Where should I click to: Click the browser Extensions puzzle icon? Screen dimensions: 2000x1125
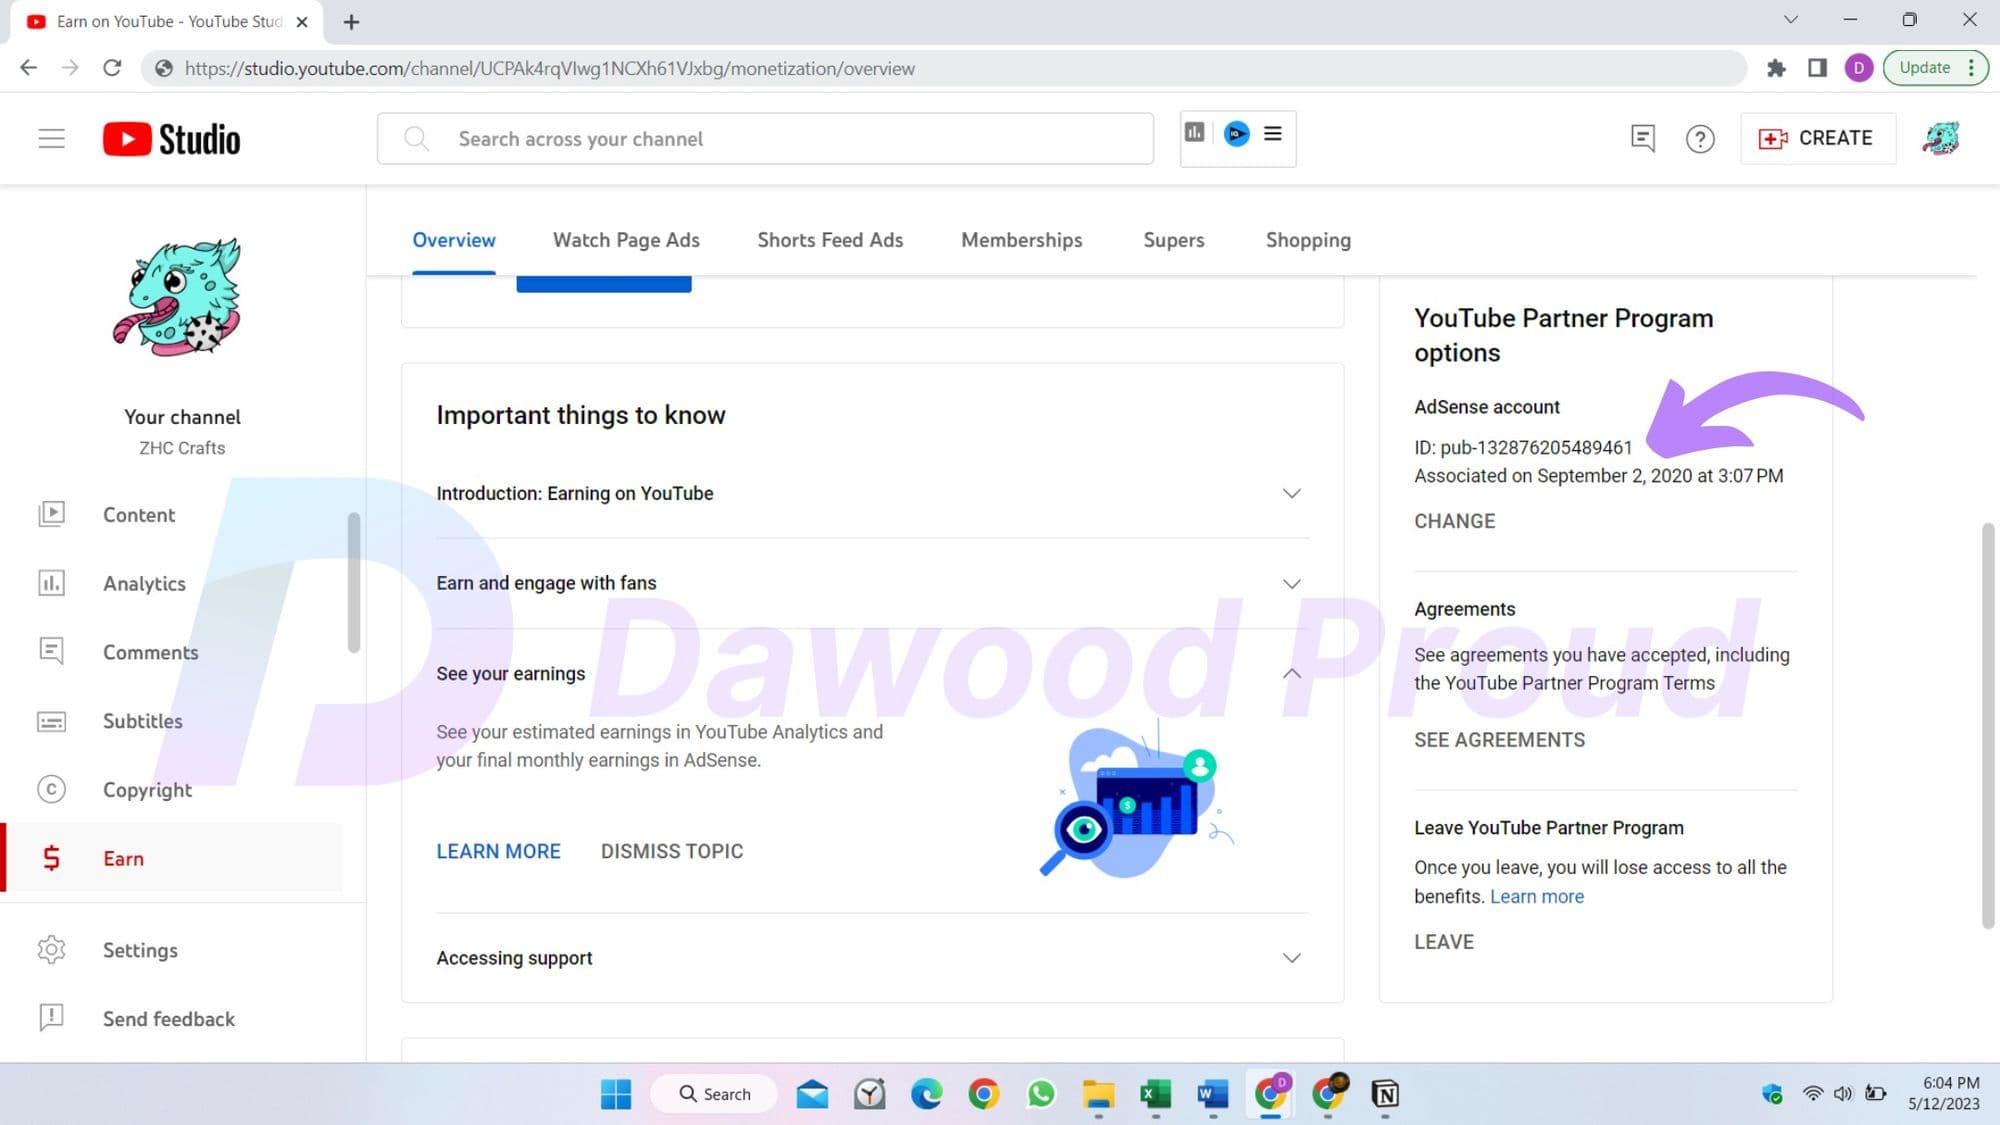coord(1776,68)
